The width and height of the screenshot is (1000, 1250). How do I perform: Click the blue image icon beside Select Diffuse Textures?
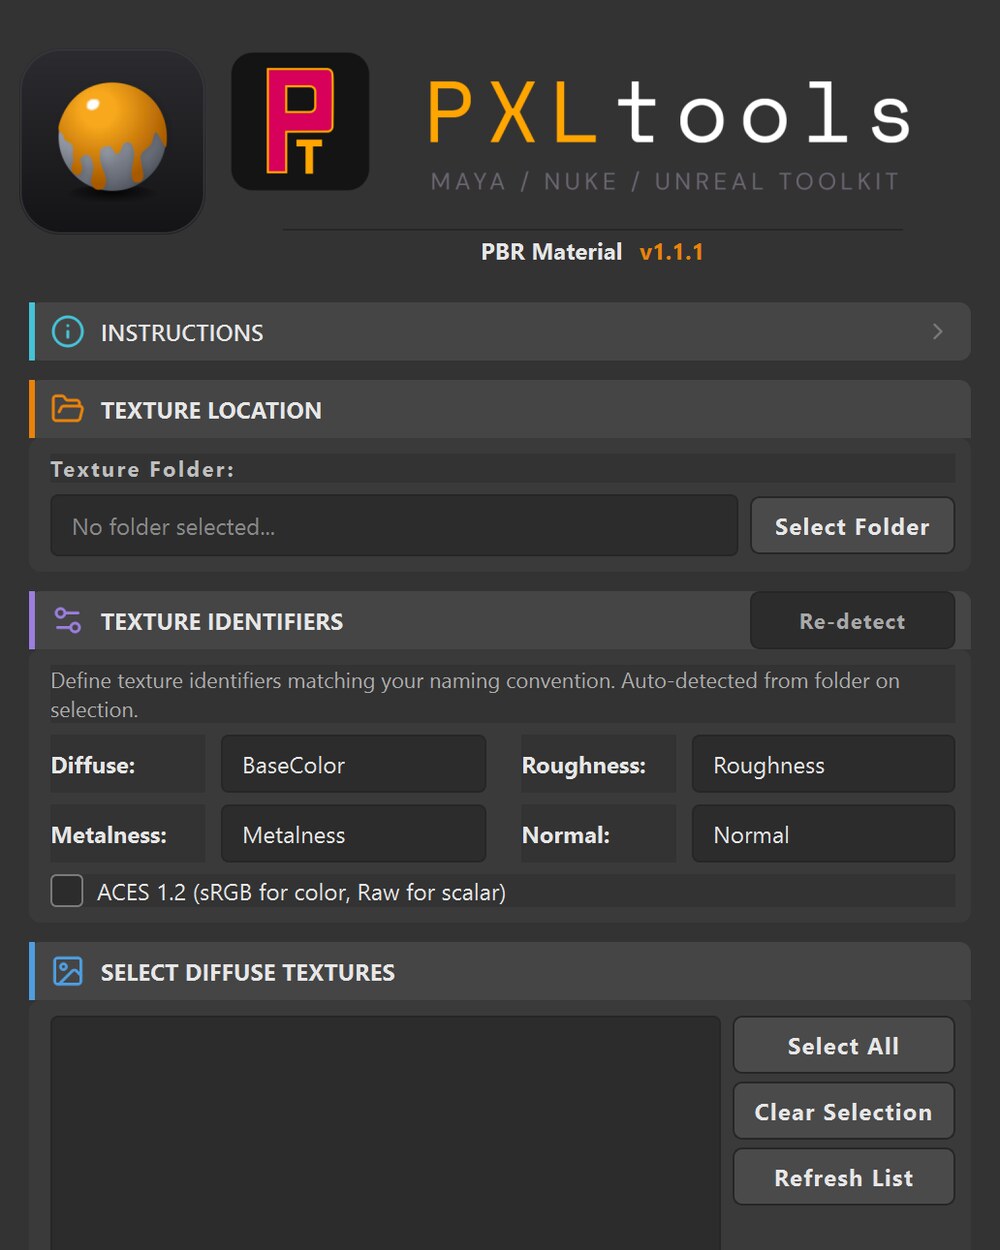[x=68, y=971]
